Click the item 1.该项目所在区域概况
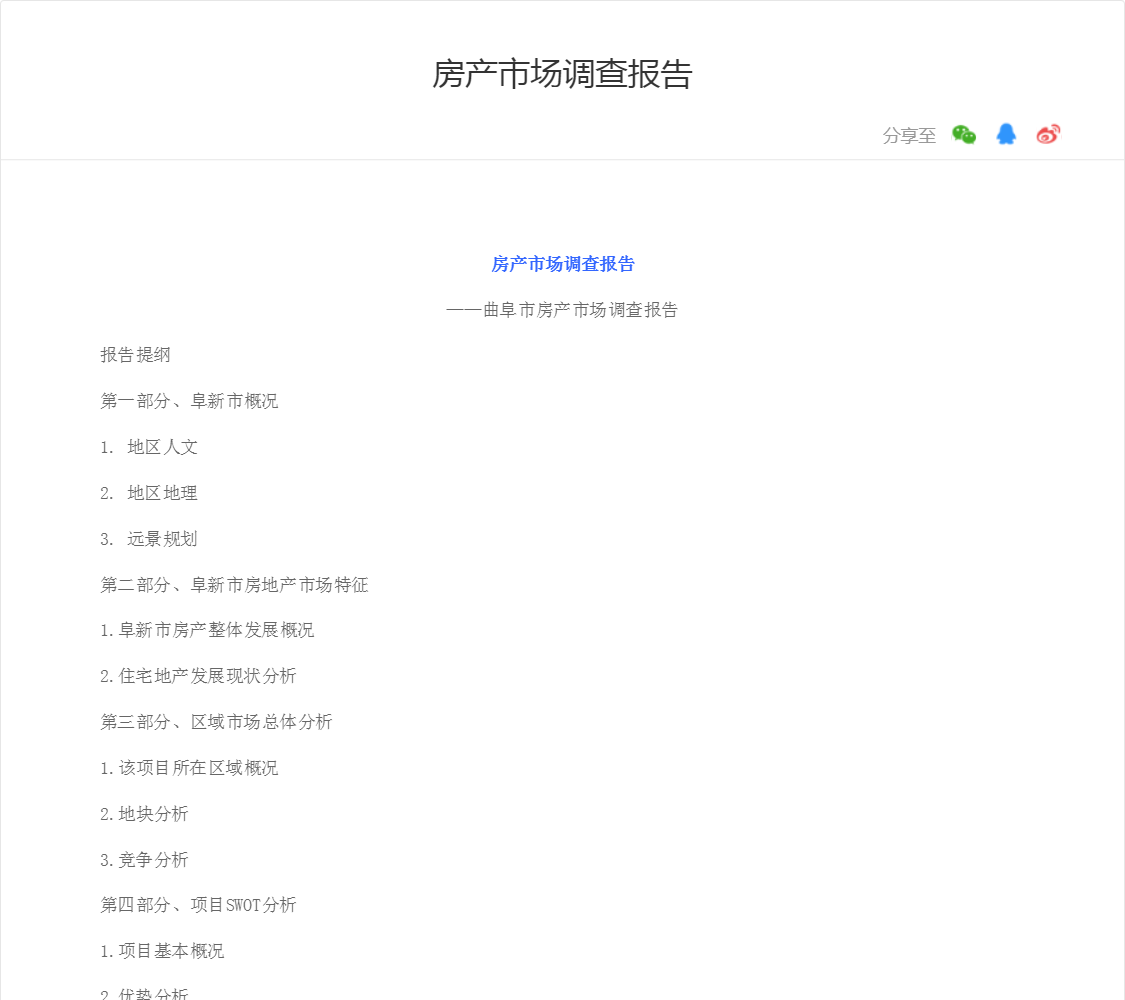 (x=189, y=768)
